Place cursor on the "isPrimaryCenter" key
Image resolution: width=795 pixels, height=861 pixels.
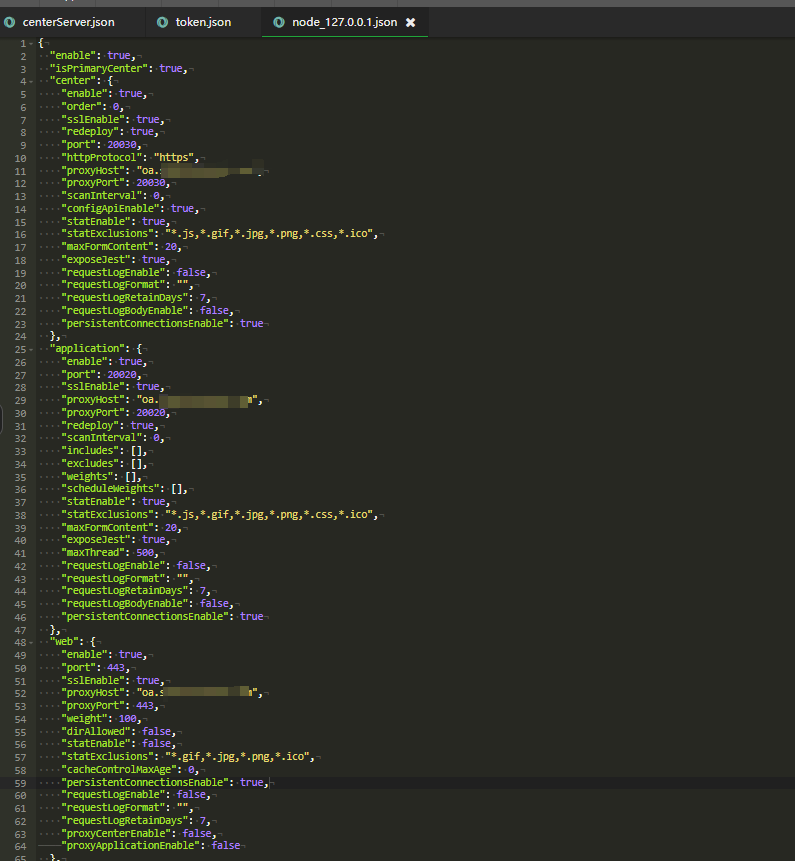[x=101, y=68]
